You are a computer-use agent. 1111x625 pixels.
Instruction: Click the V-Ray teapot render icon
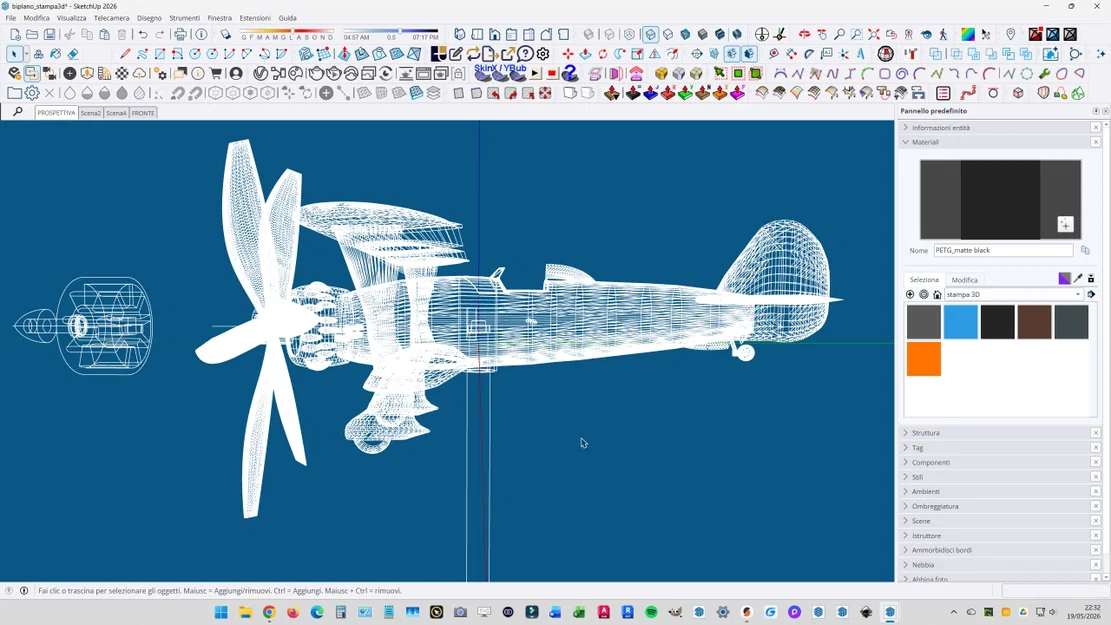pyautogui.click(x=315, y=73)
